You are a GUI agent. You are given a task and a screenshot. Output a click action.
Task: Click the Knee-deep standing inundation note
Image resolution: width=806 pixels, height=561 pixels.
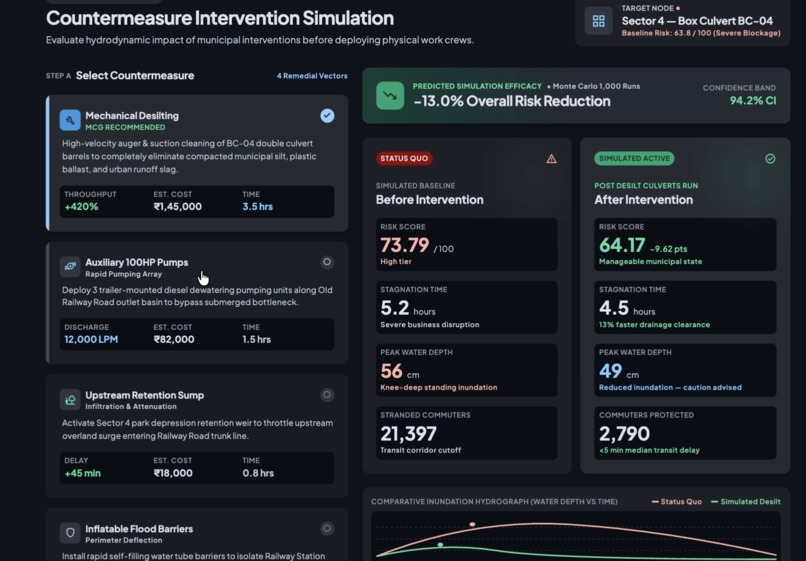pos(438,388)
